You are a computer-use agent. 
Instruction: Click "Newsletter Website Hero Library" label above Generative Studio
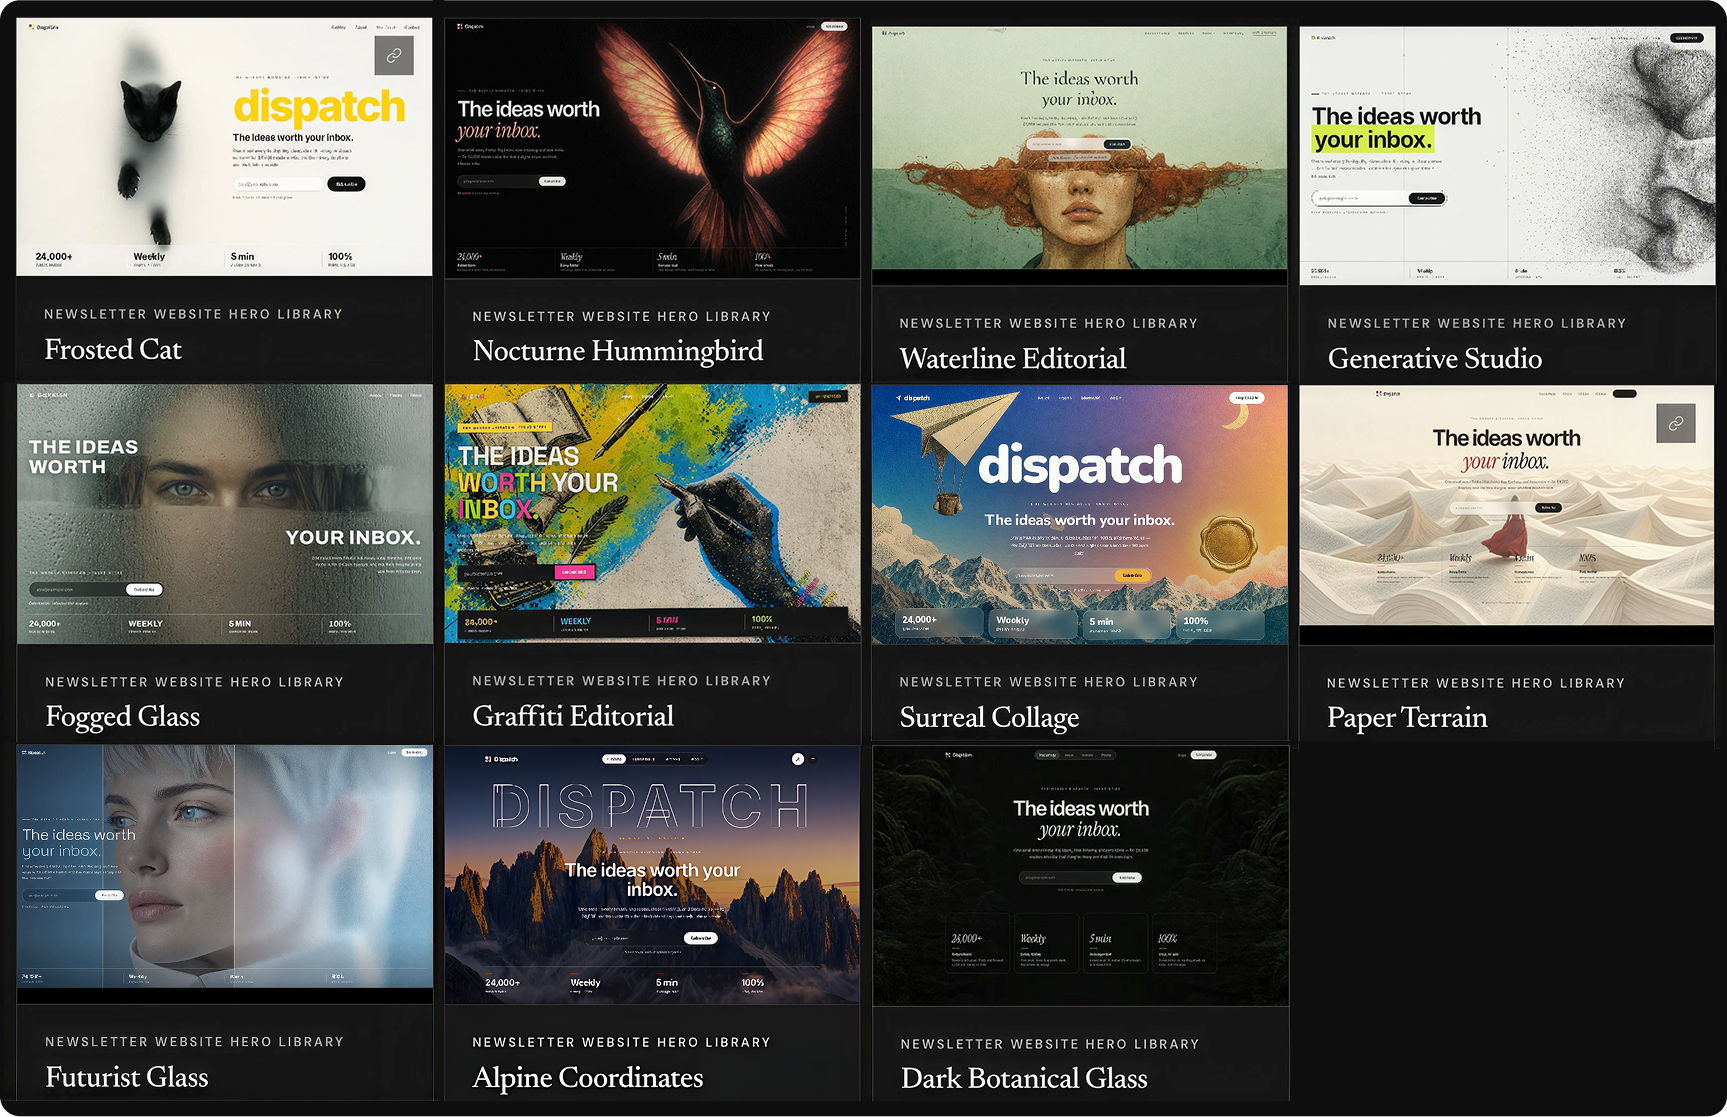click(x=1477, y=323)
